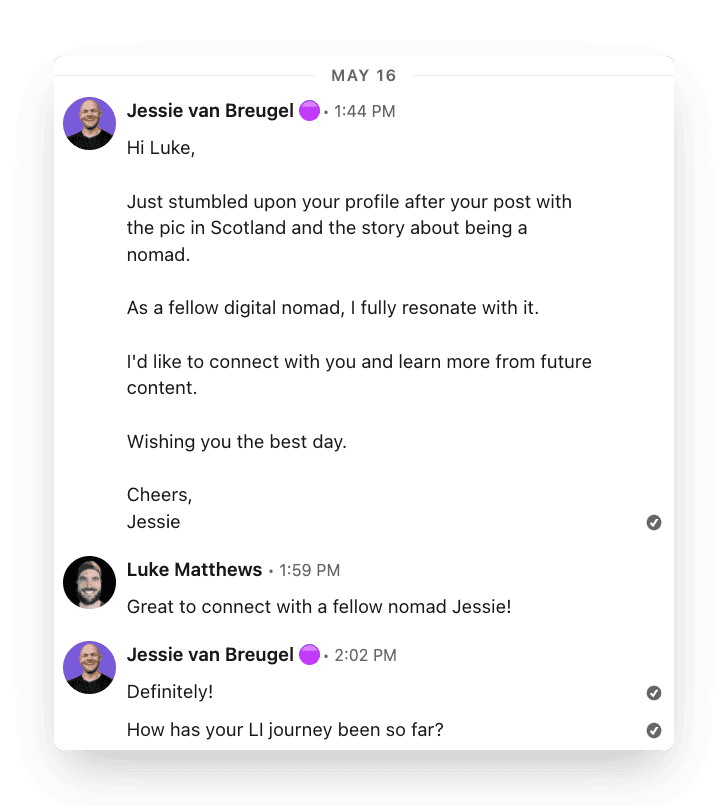Click the 2:02 PM timestamp

click(x=366, y=656)
